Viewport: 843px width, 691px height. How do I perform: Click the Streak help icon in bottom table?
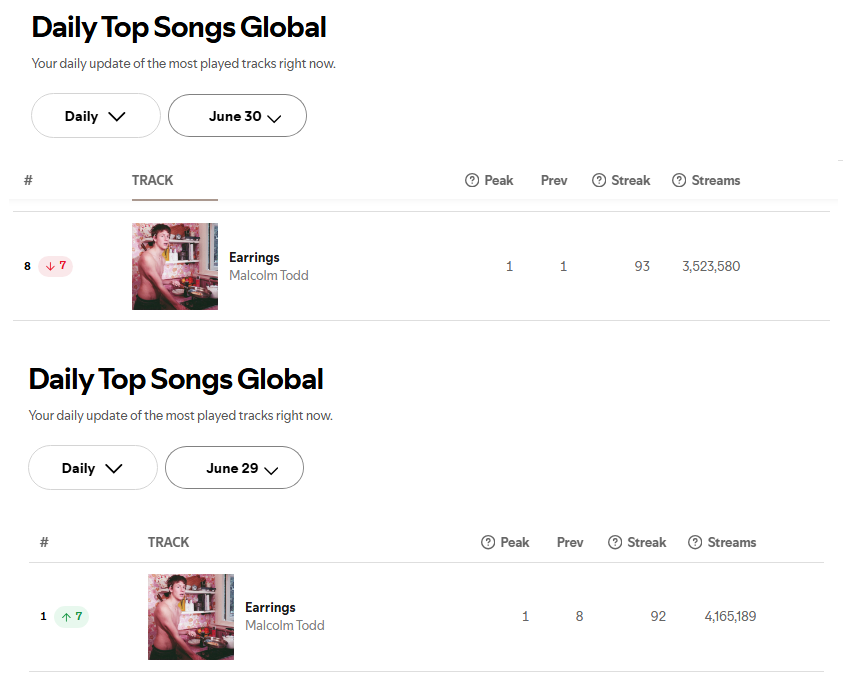pos(615,542)
